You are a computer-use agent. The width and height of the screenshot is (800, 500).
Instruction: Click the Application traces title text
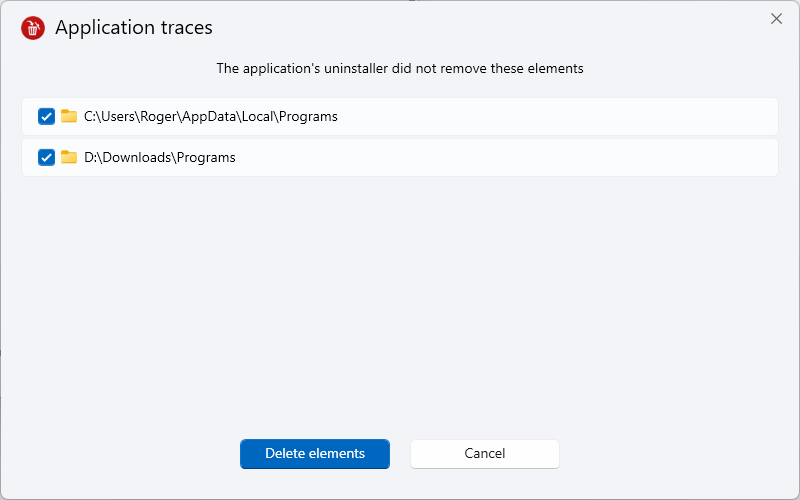pos(134,28)
